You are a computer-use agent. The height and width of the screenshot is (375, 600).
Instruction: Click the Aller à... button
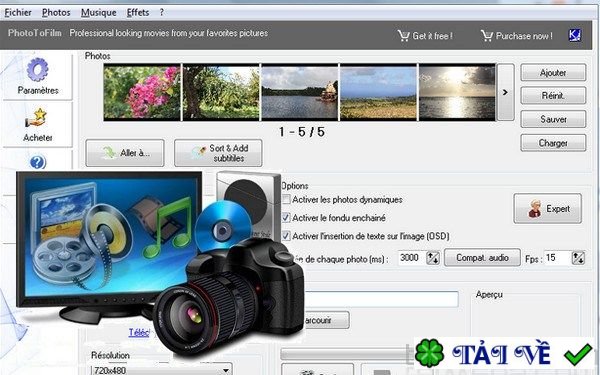[x=125, y=153]
